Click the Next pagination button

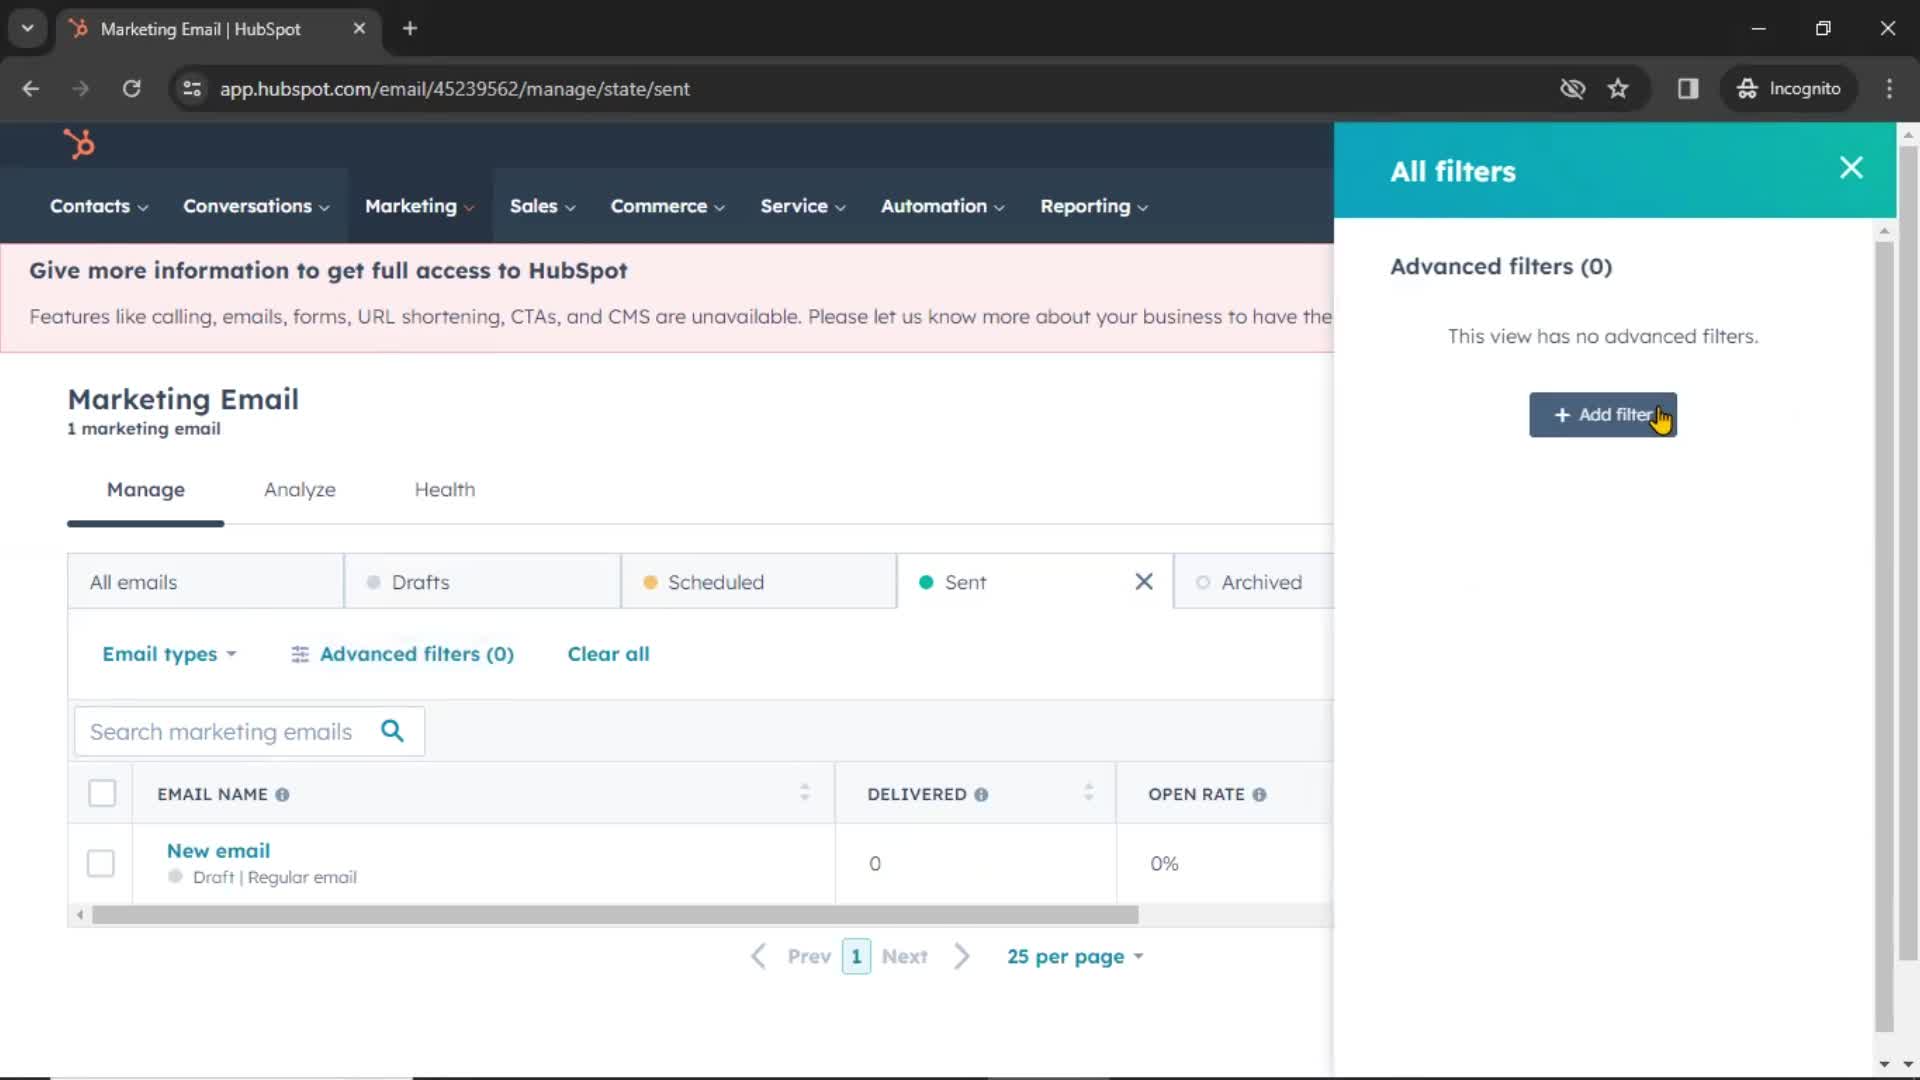[x=905, y=957]
